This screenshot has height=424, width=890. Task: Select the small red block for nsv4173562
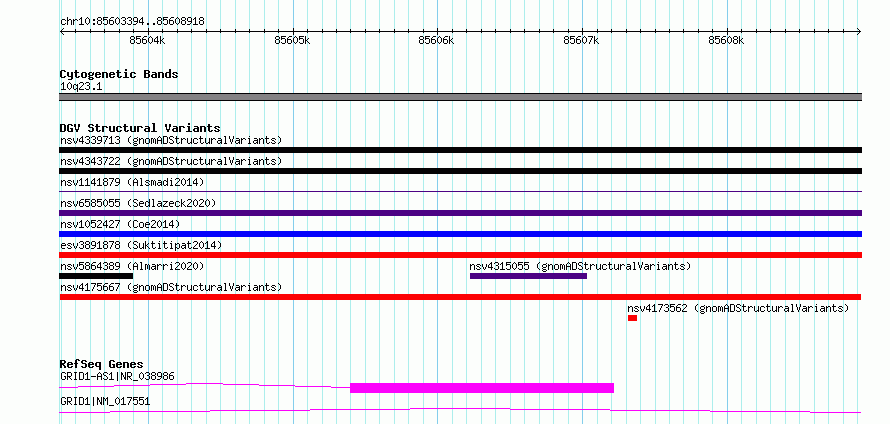click(x=632, y=318)
